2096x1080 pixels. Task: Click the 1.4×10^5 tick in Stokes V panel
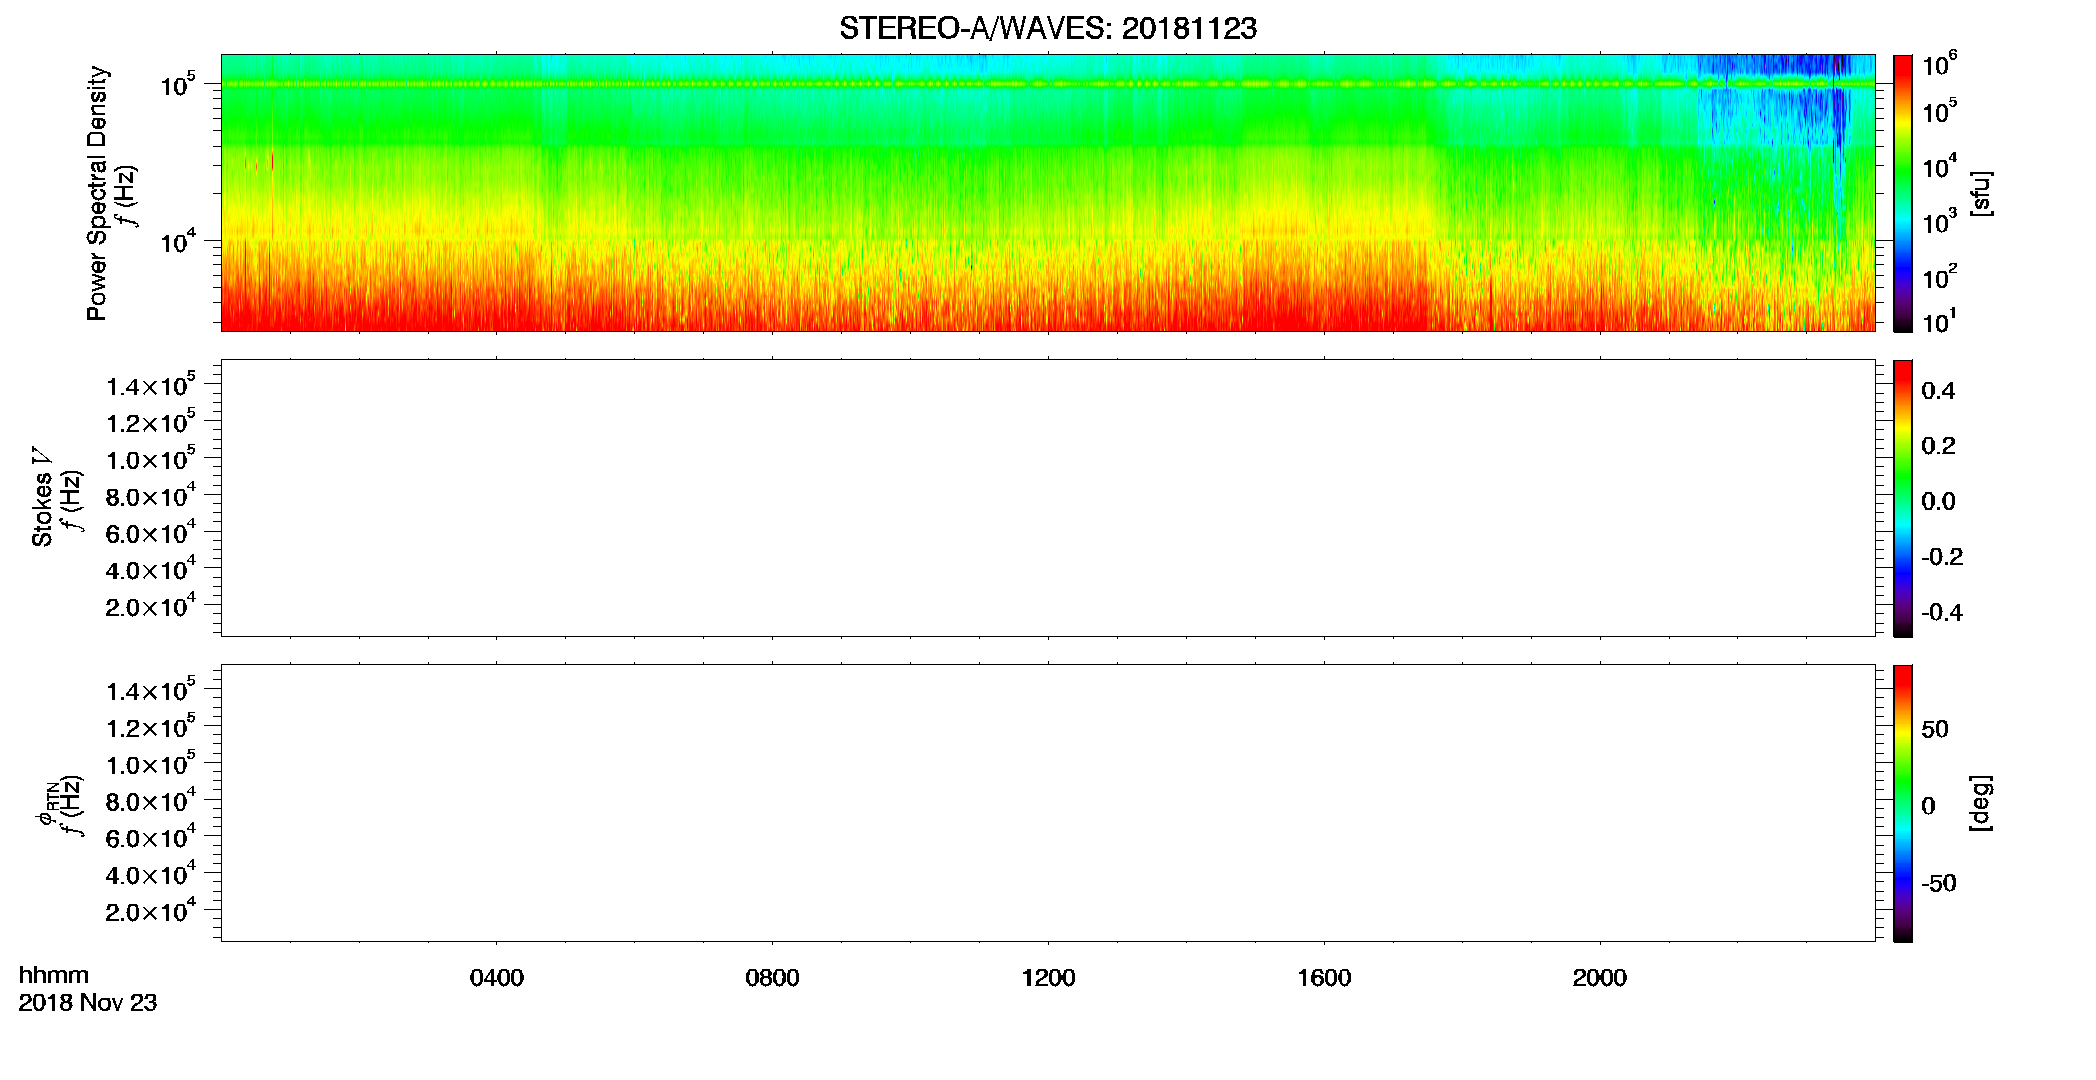150,385
